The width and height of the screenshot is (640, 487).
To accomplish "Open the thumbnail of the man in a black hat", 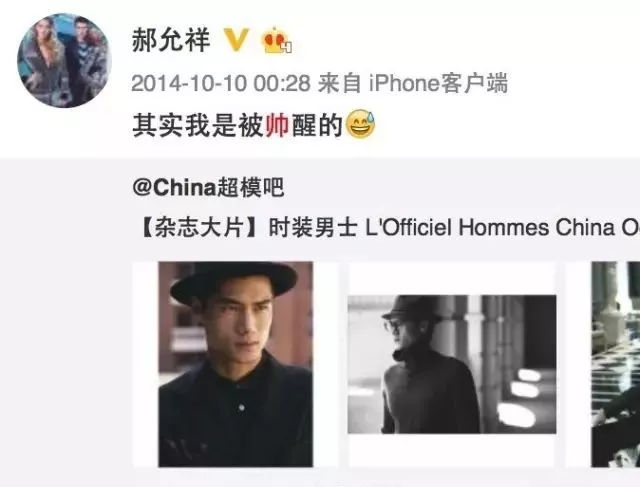I will point(236,364).
